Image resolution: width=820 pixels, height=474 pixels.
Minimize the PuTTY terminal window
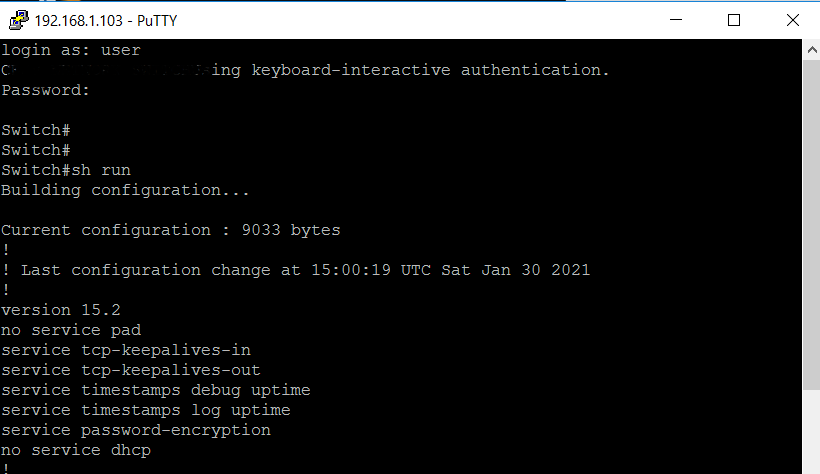(676, 20)
